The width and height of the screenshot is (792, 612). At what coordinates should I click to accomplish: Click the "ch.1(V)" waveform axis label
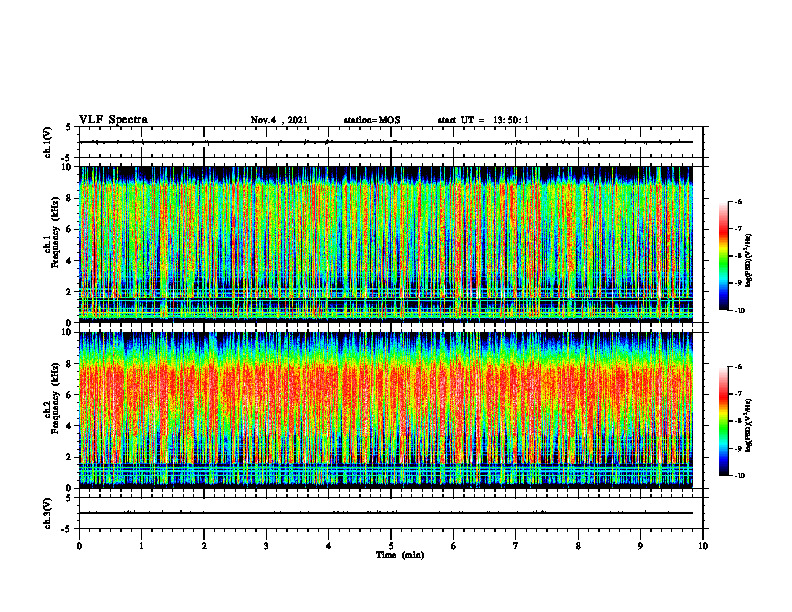coord(48,142)
